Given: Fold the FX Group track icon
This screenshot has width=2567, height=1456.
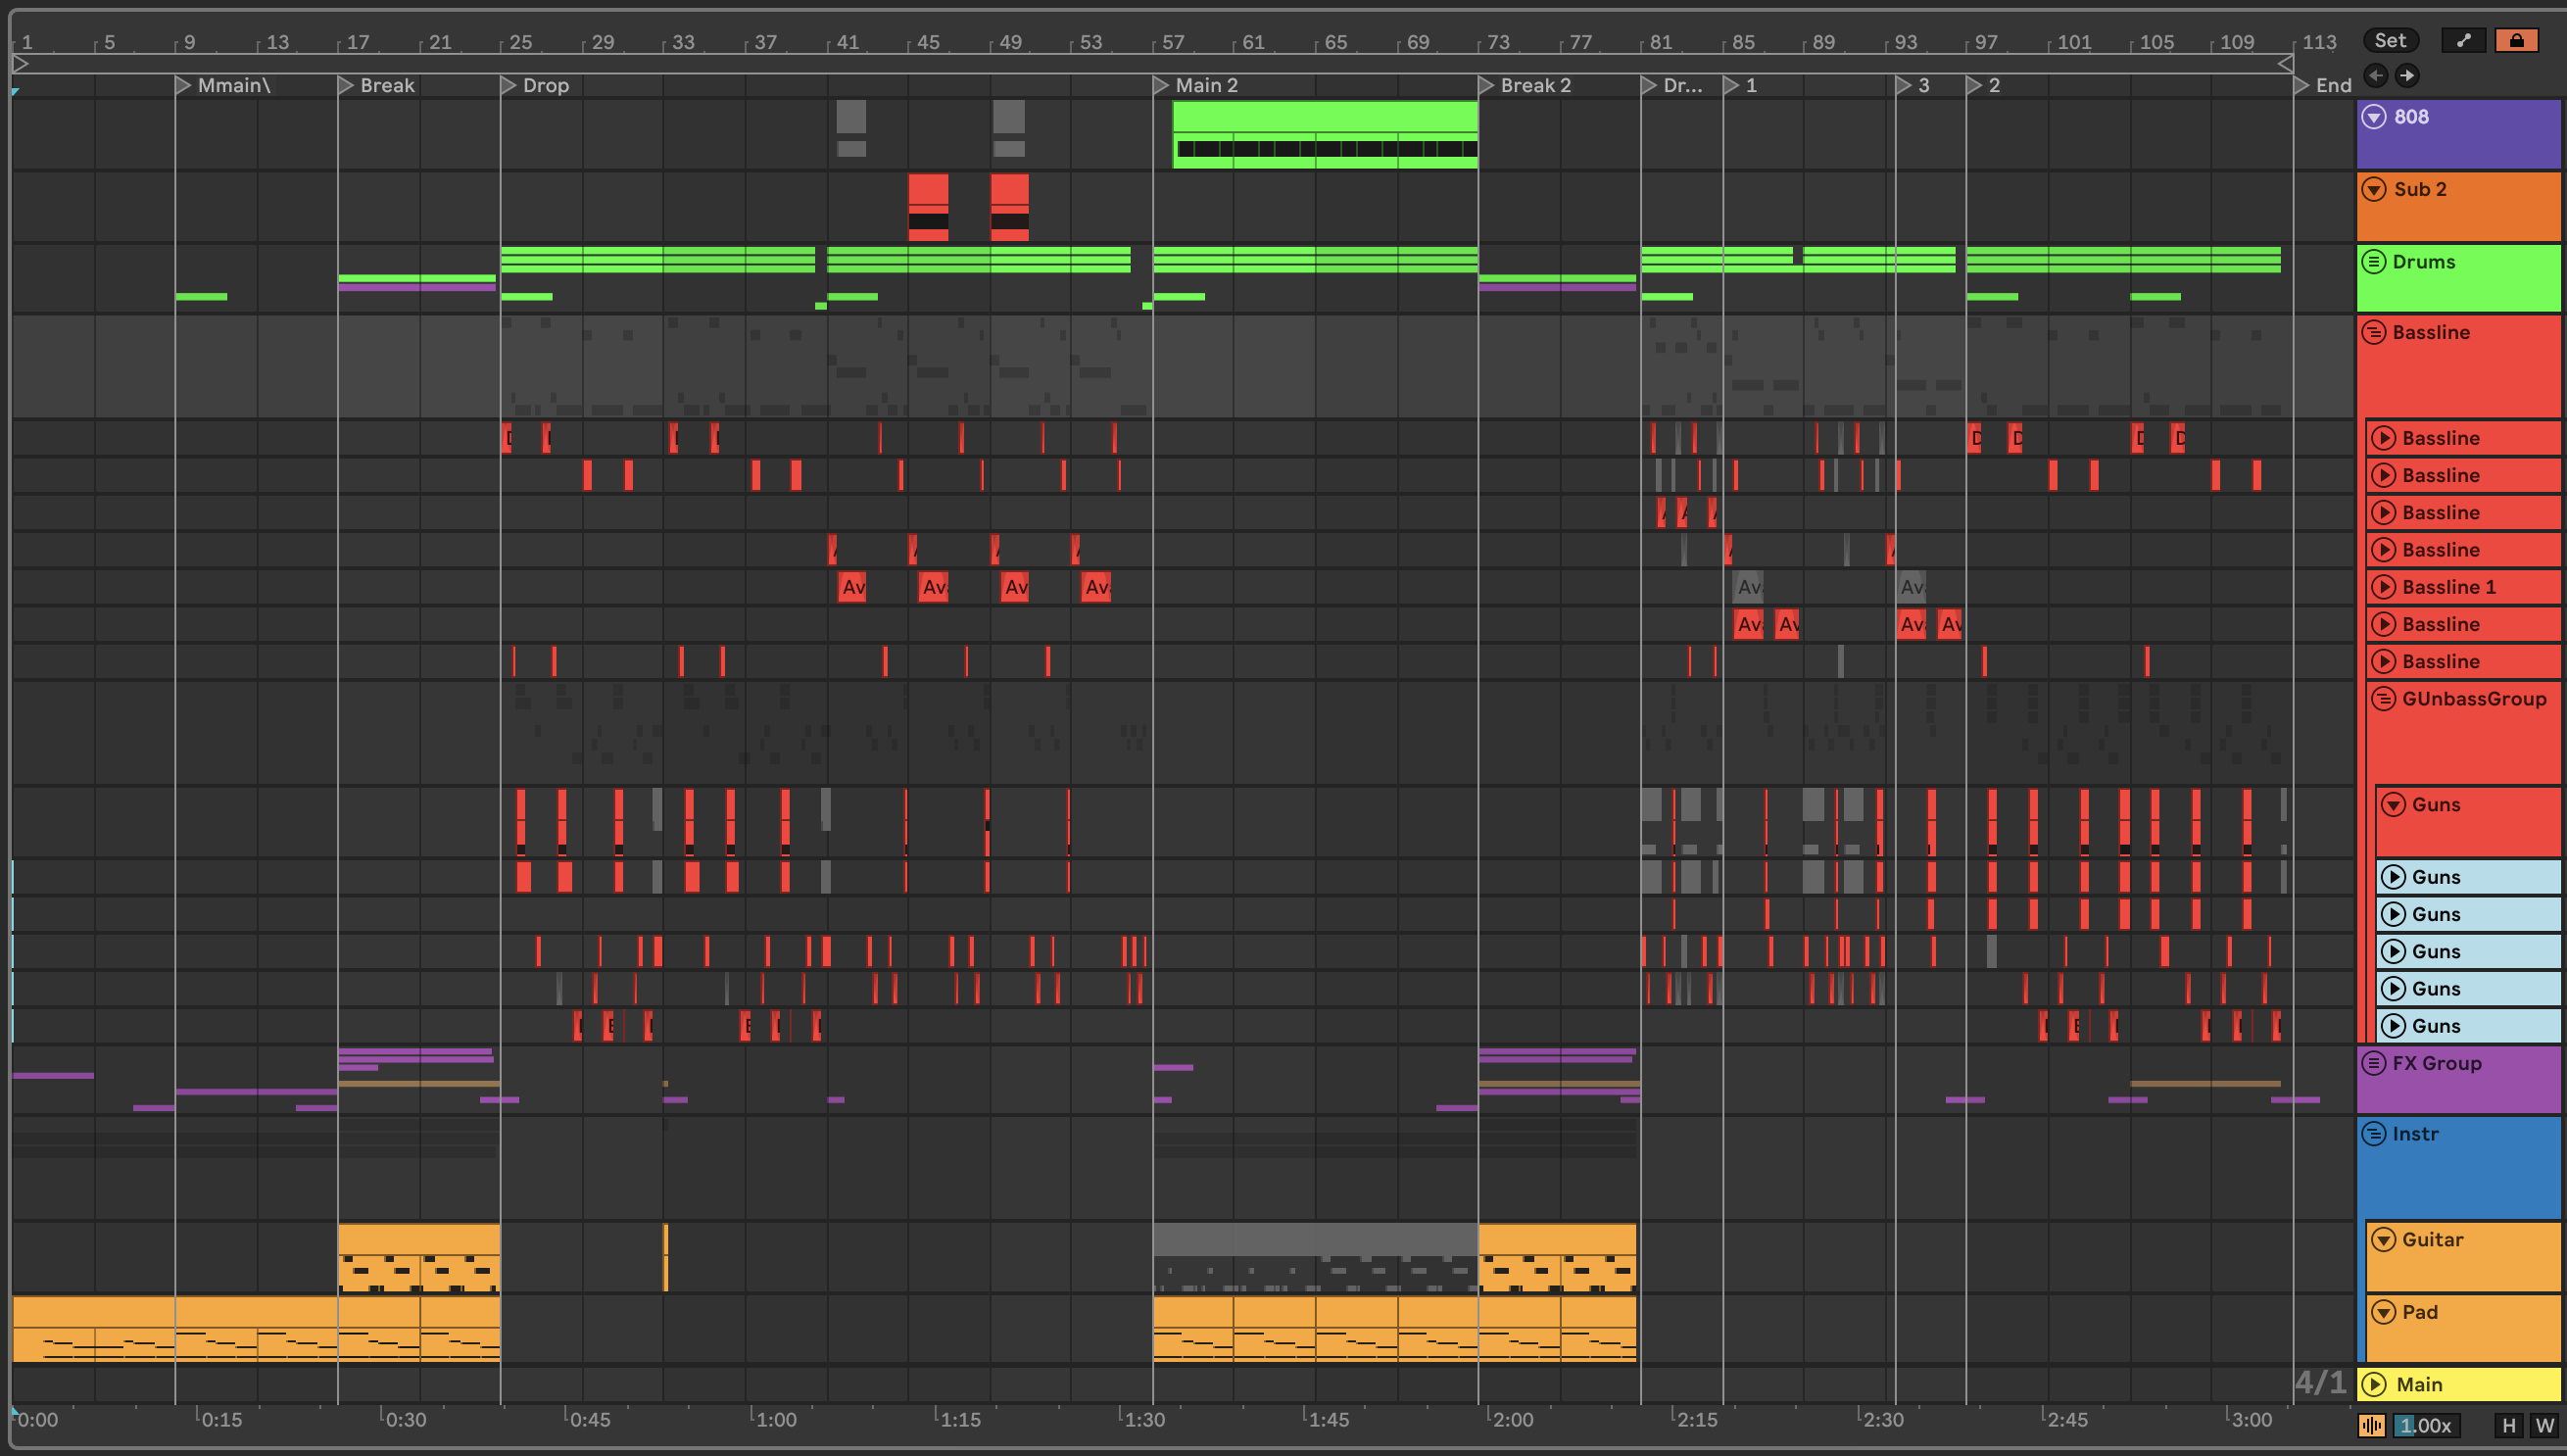Looking at the screenshot, I should tap(2373, 1063).
